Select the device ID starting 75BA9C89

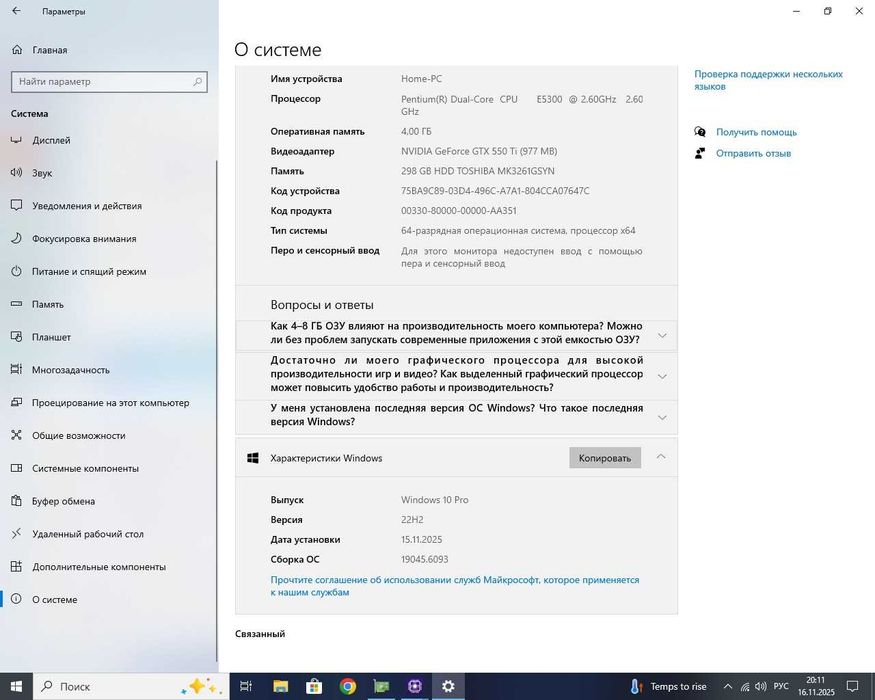tap(495, 191)
